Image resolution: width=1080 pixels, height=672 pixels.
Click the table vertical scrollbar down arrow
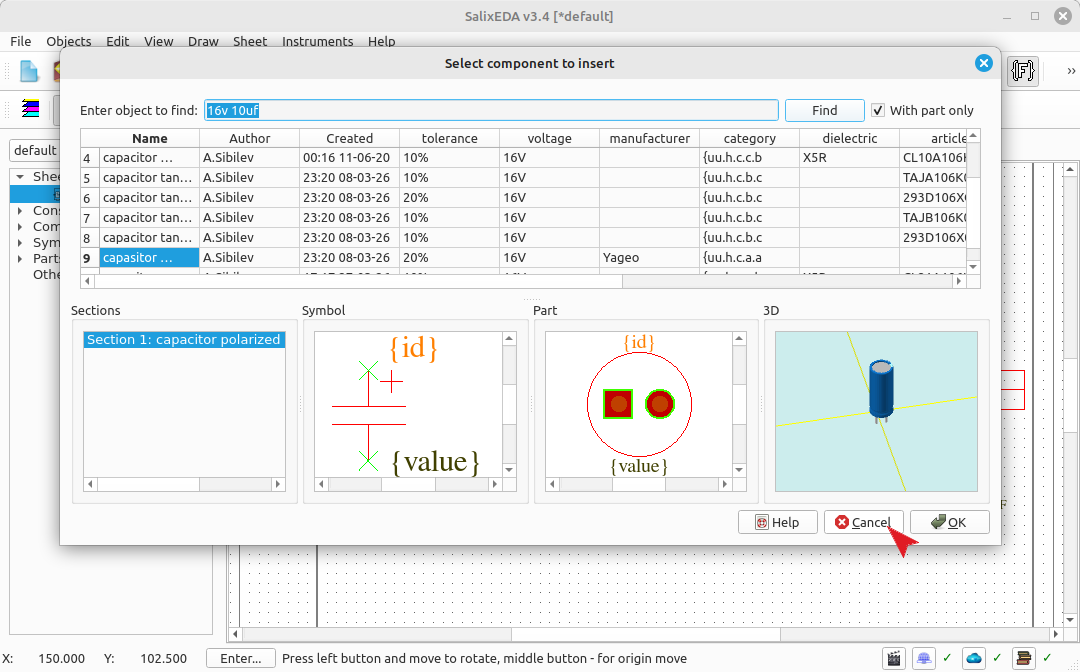click(x=973, y=267)
